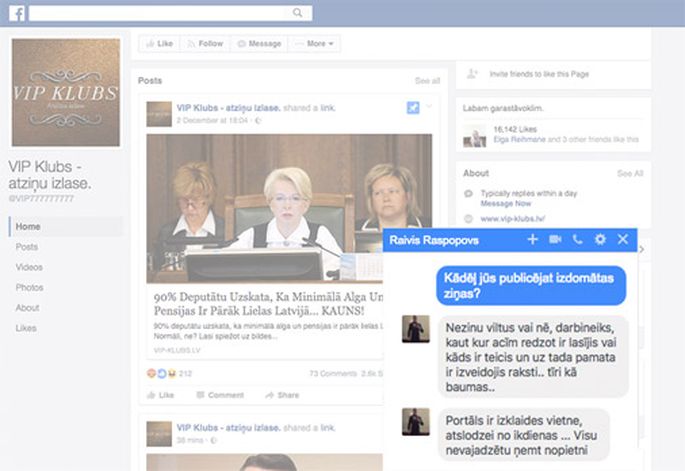The height and width of the screenshot is (471, 685).
Task: Open the Likes section in sidebar
Action: pos(26,328)
